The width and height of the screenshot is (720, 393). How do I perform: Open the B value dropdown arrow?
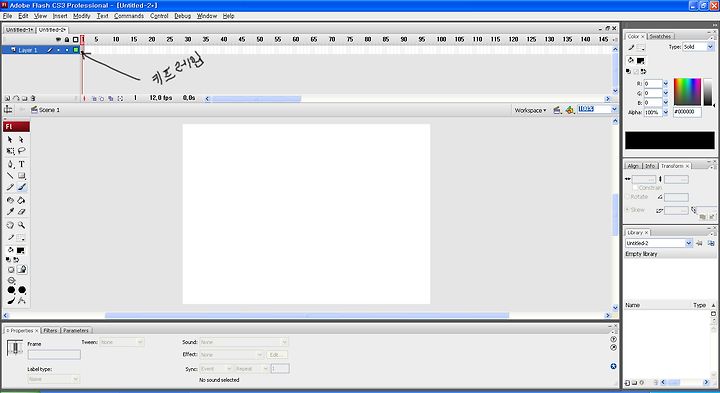(665, 102)
